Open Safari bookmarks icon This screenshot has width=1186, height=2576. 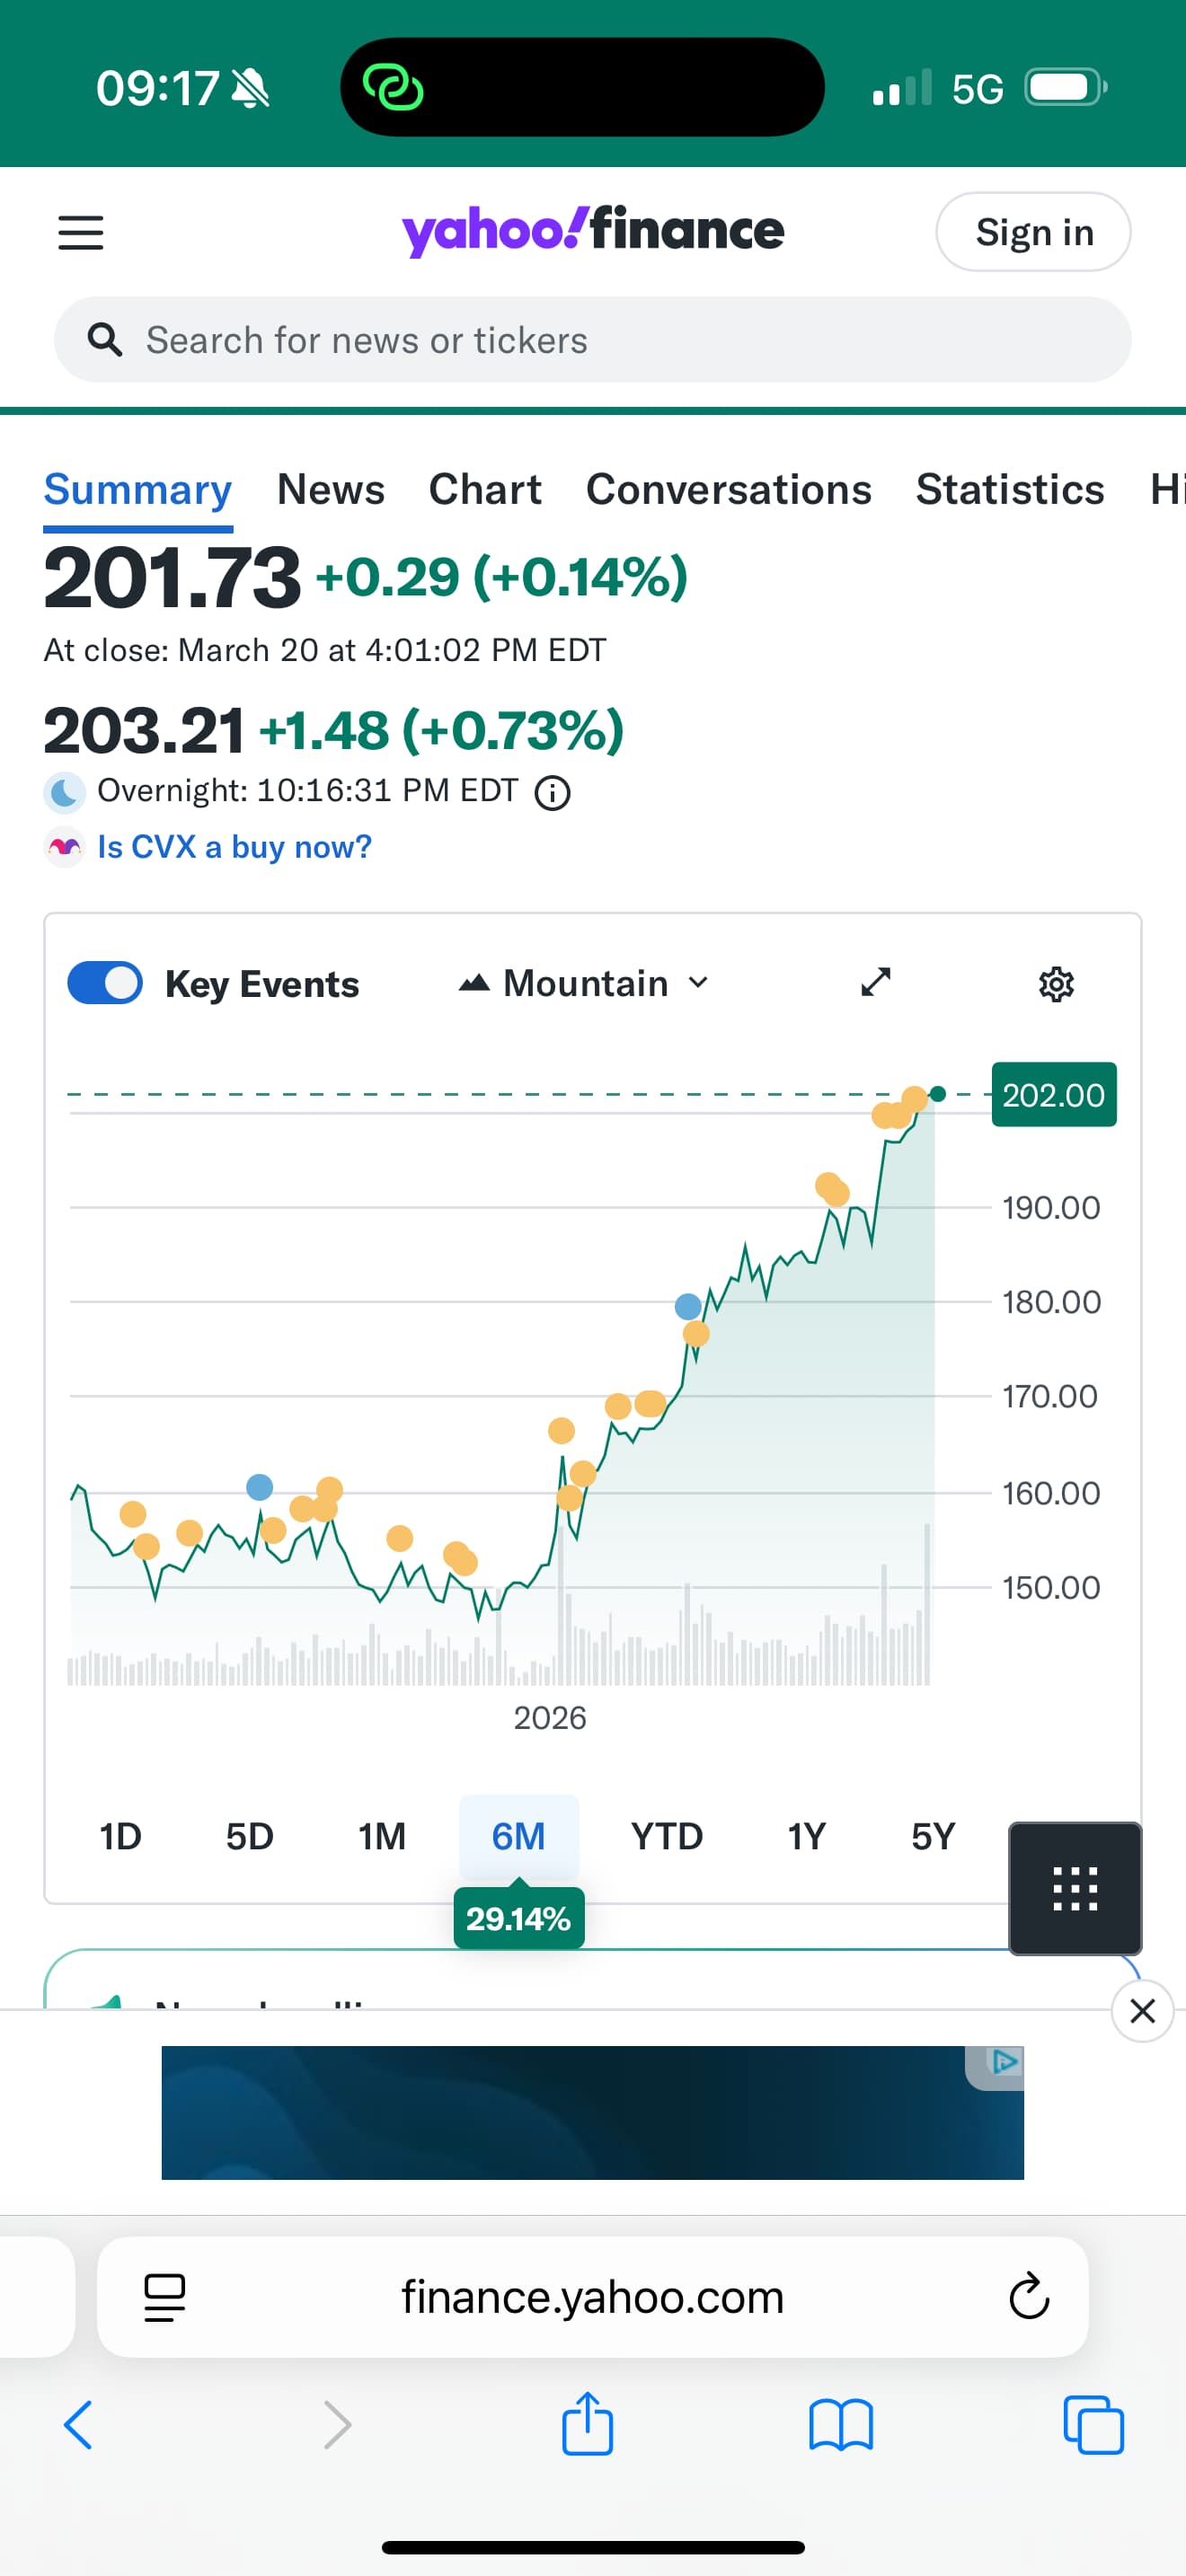coord(841,2425)
